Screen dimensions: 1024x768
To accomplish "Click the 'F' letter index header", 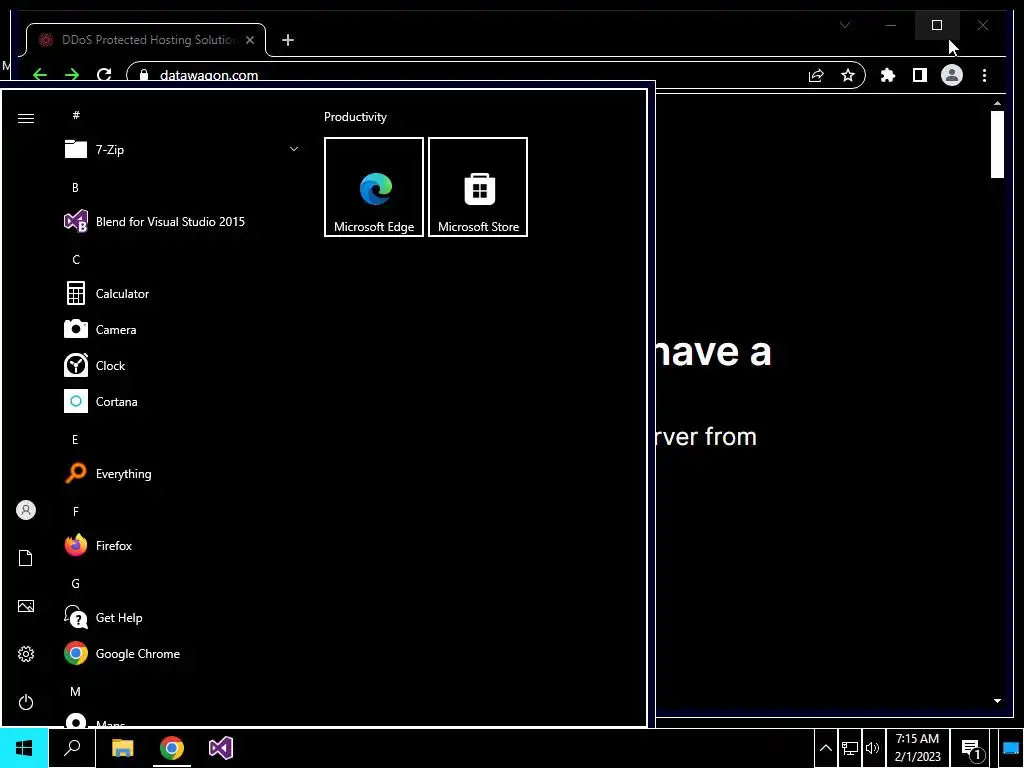I will [x=75, y=511].
